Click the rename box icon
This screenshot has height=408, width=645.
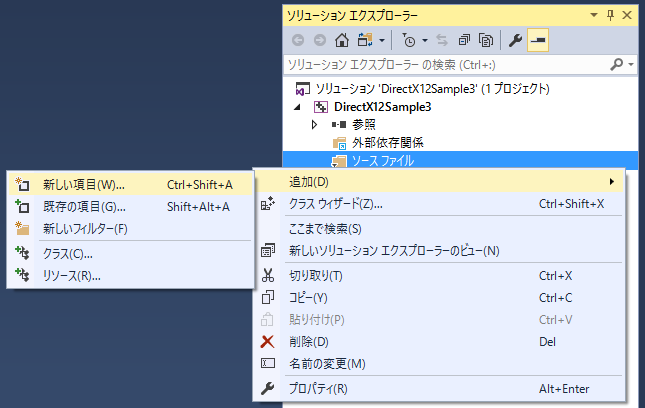tap(268, 363)
